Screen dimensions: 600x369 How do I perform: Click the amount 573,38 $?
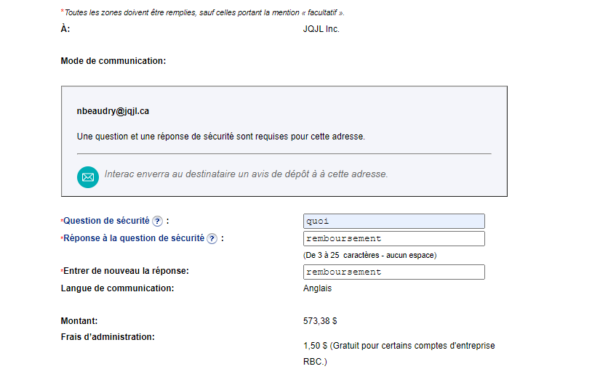coord(320,321)
